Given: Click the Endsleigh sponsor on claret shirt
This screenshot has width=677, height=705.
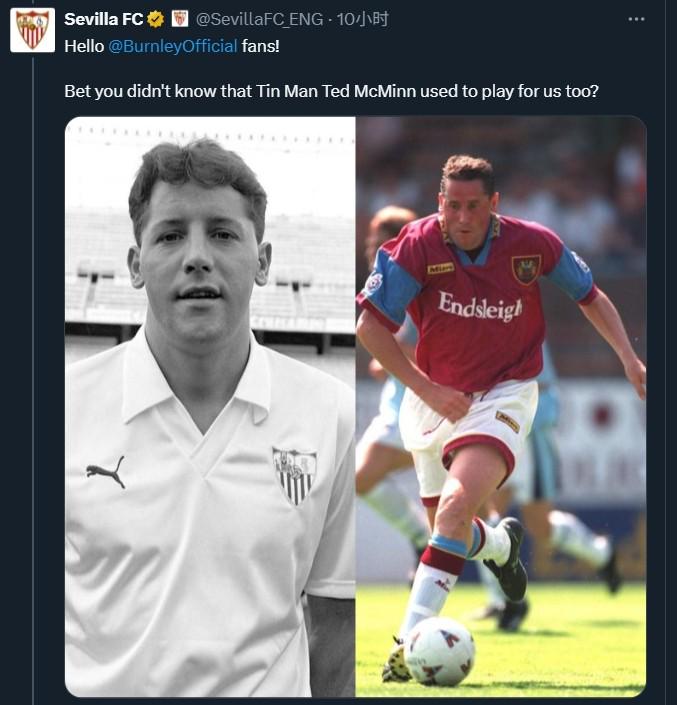Looking at the screenshot, I should [x=479, y=307].
